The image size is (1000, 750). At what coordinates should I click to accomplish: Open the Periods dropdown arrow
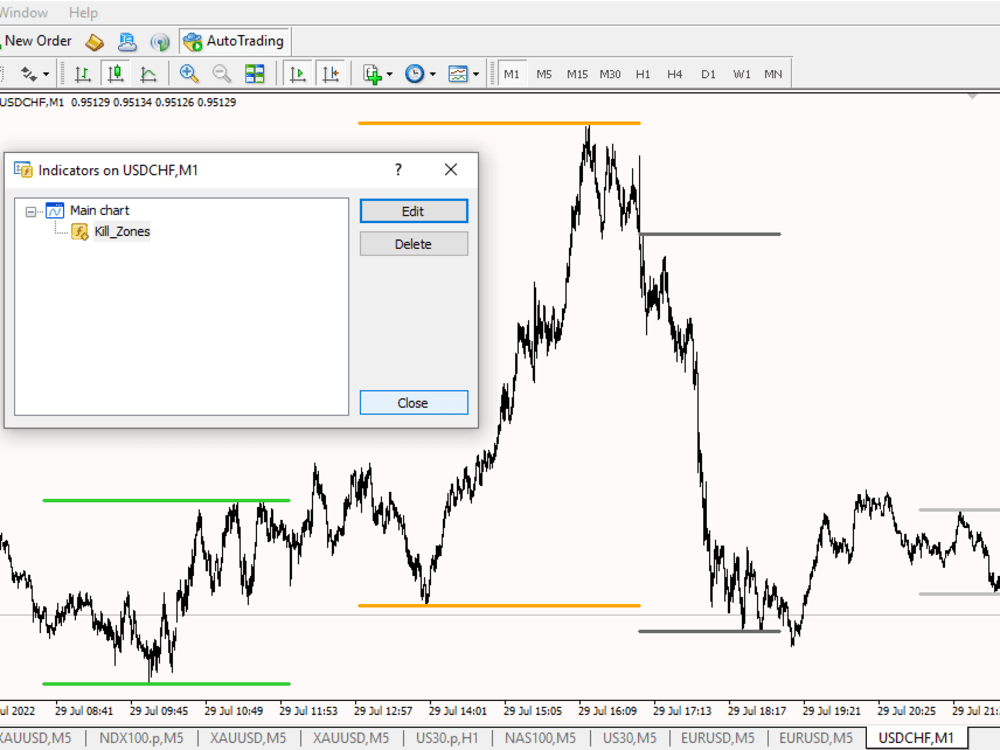tap(432, 73)
